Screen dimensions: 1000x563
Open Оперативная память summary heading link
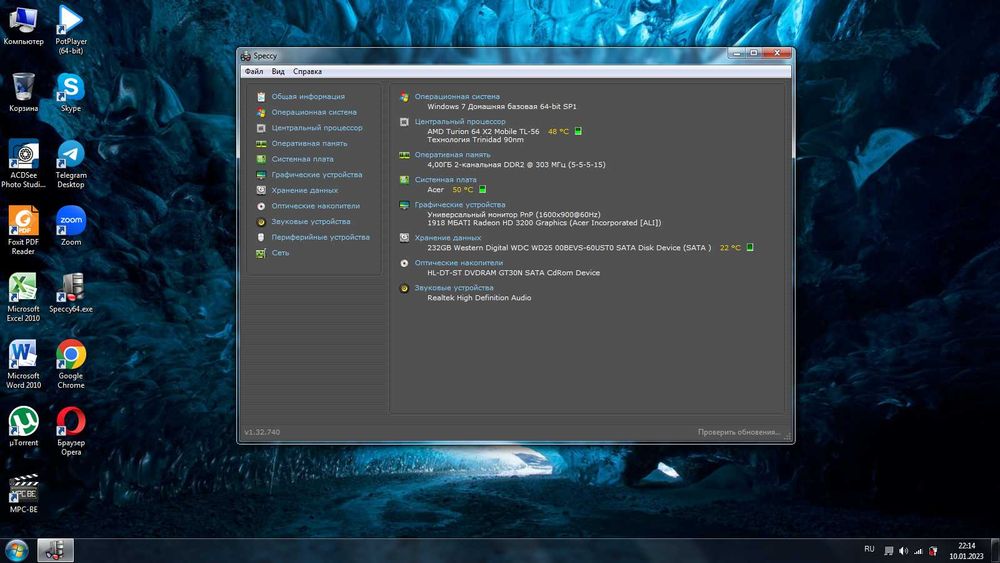(452, 154)
